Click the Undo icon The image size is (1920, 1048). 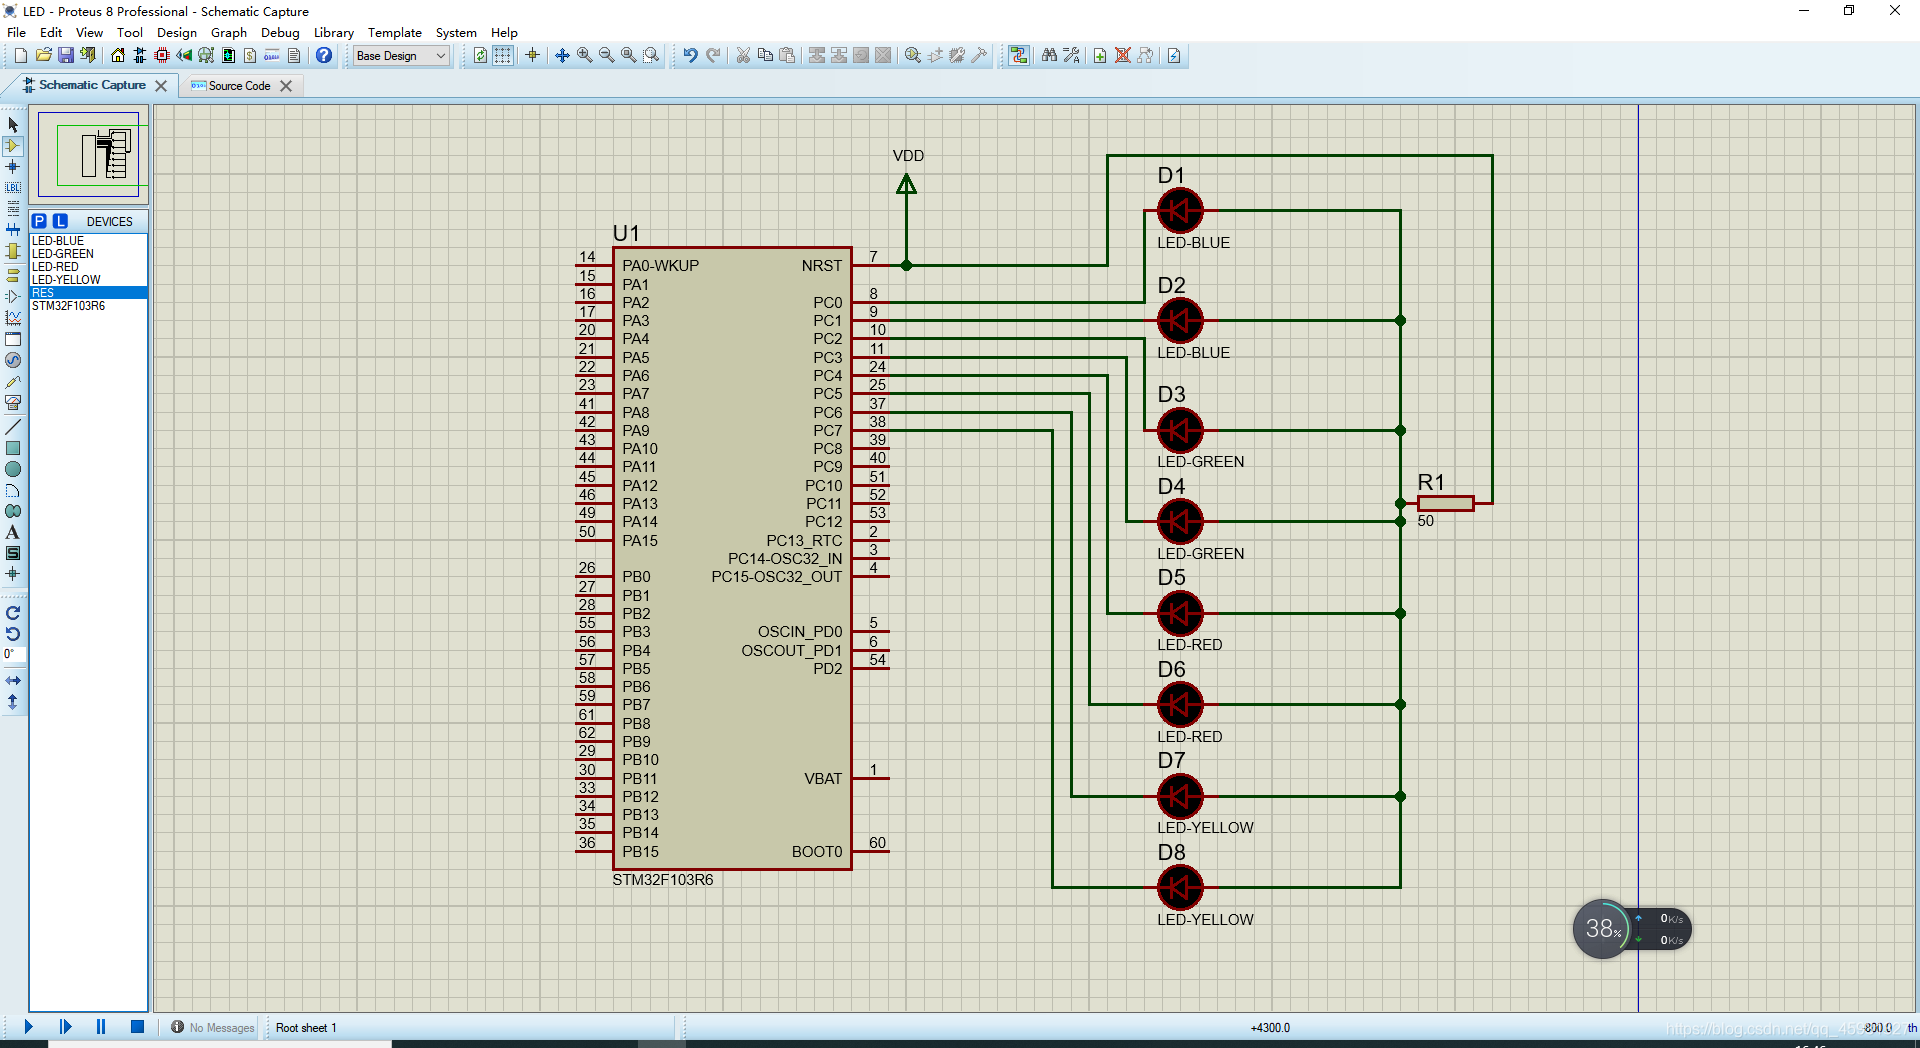click(x=690, y=55)
